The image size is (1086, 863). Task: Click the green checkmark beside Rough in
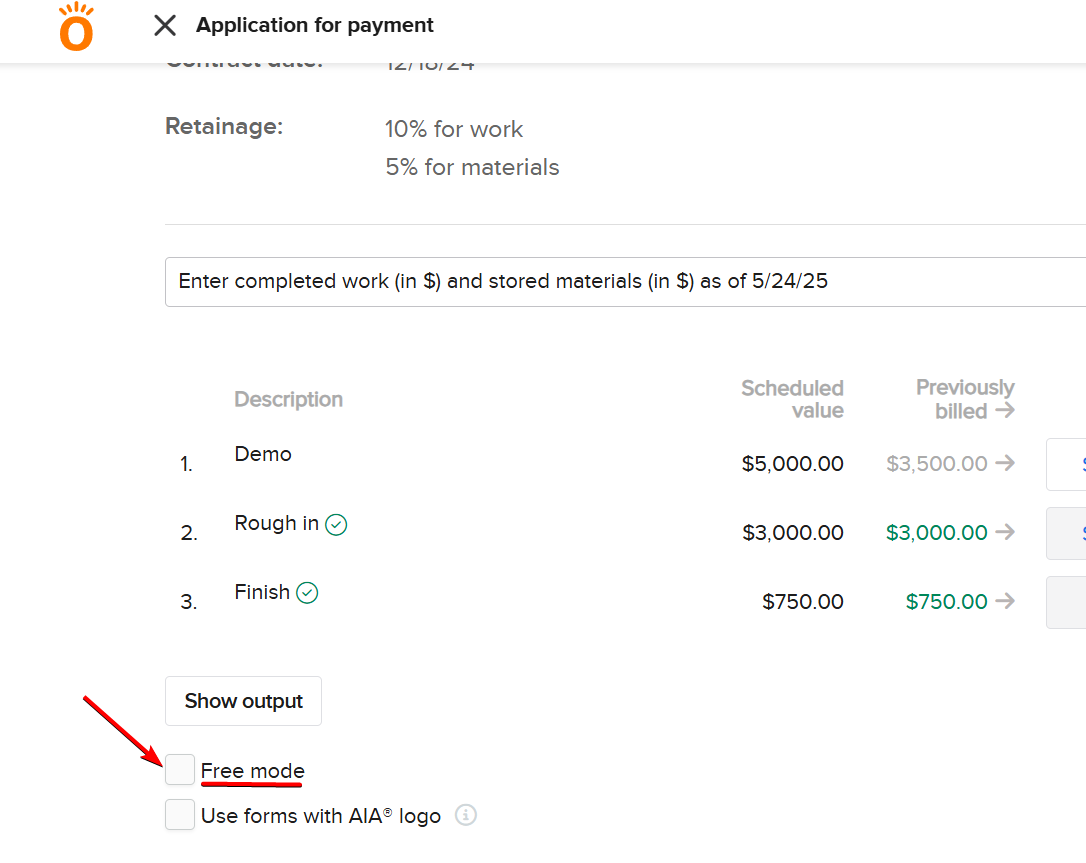[x=337, y=524]
